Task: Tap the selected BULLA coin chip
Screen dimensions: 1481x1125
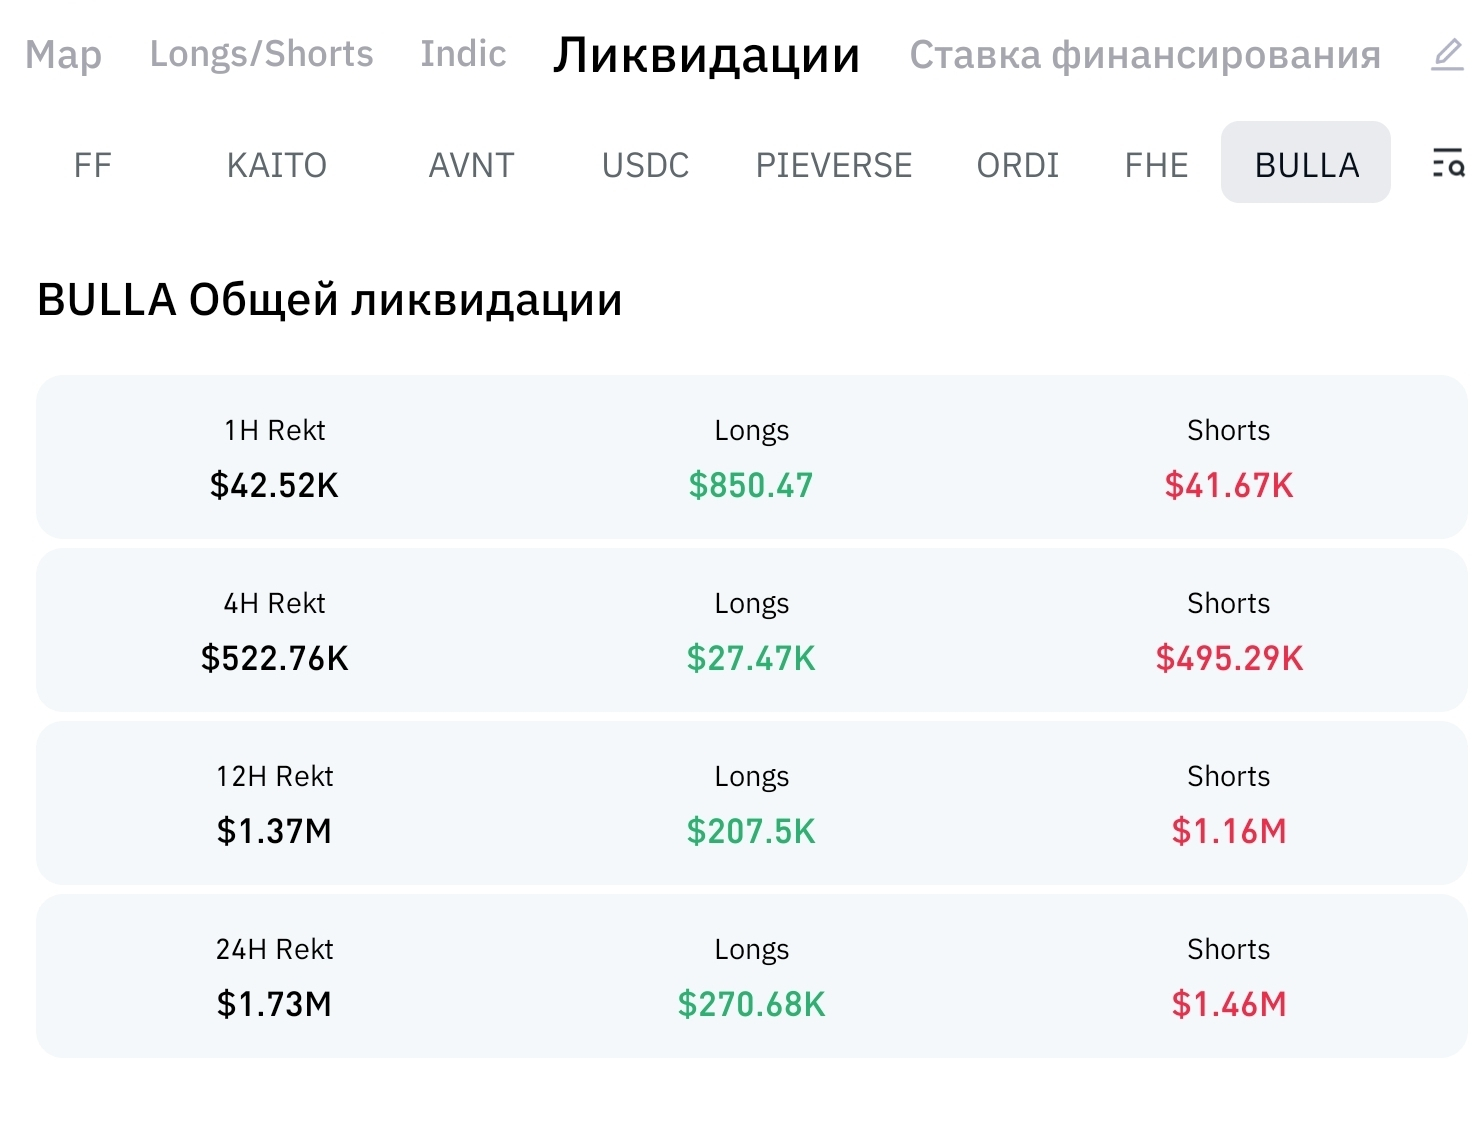Action: (x=1306, y=164)
